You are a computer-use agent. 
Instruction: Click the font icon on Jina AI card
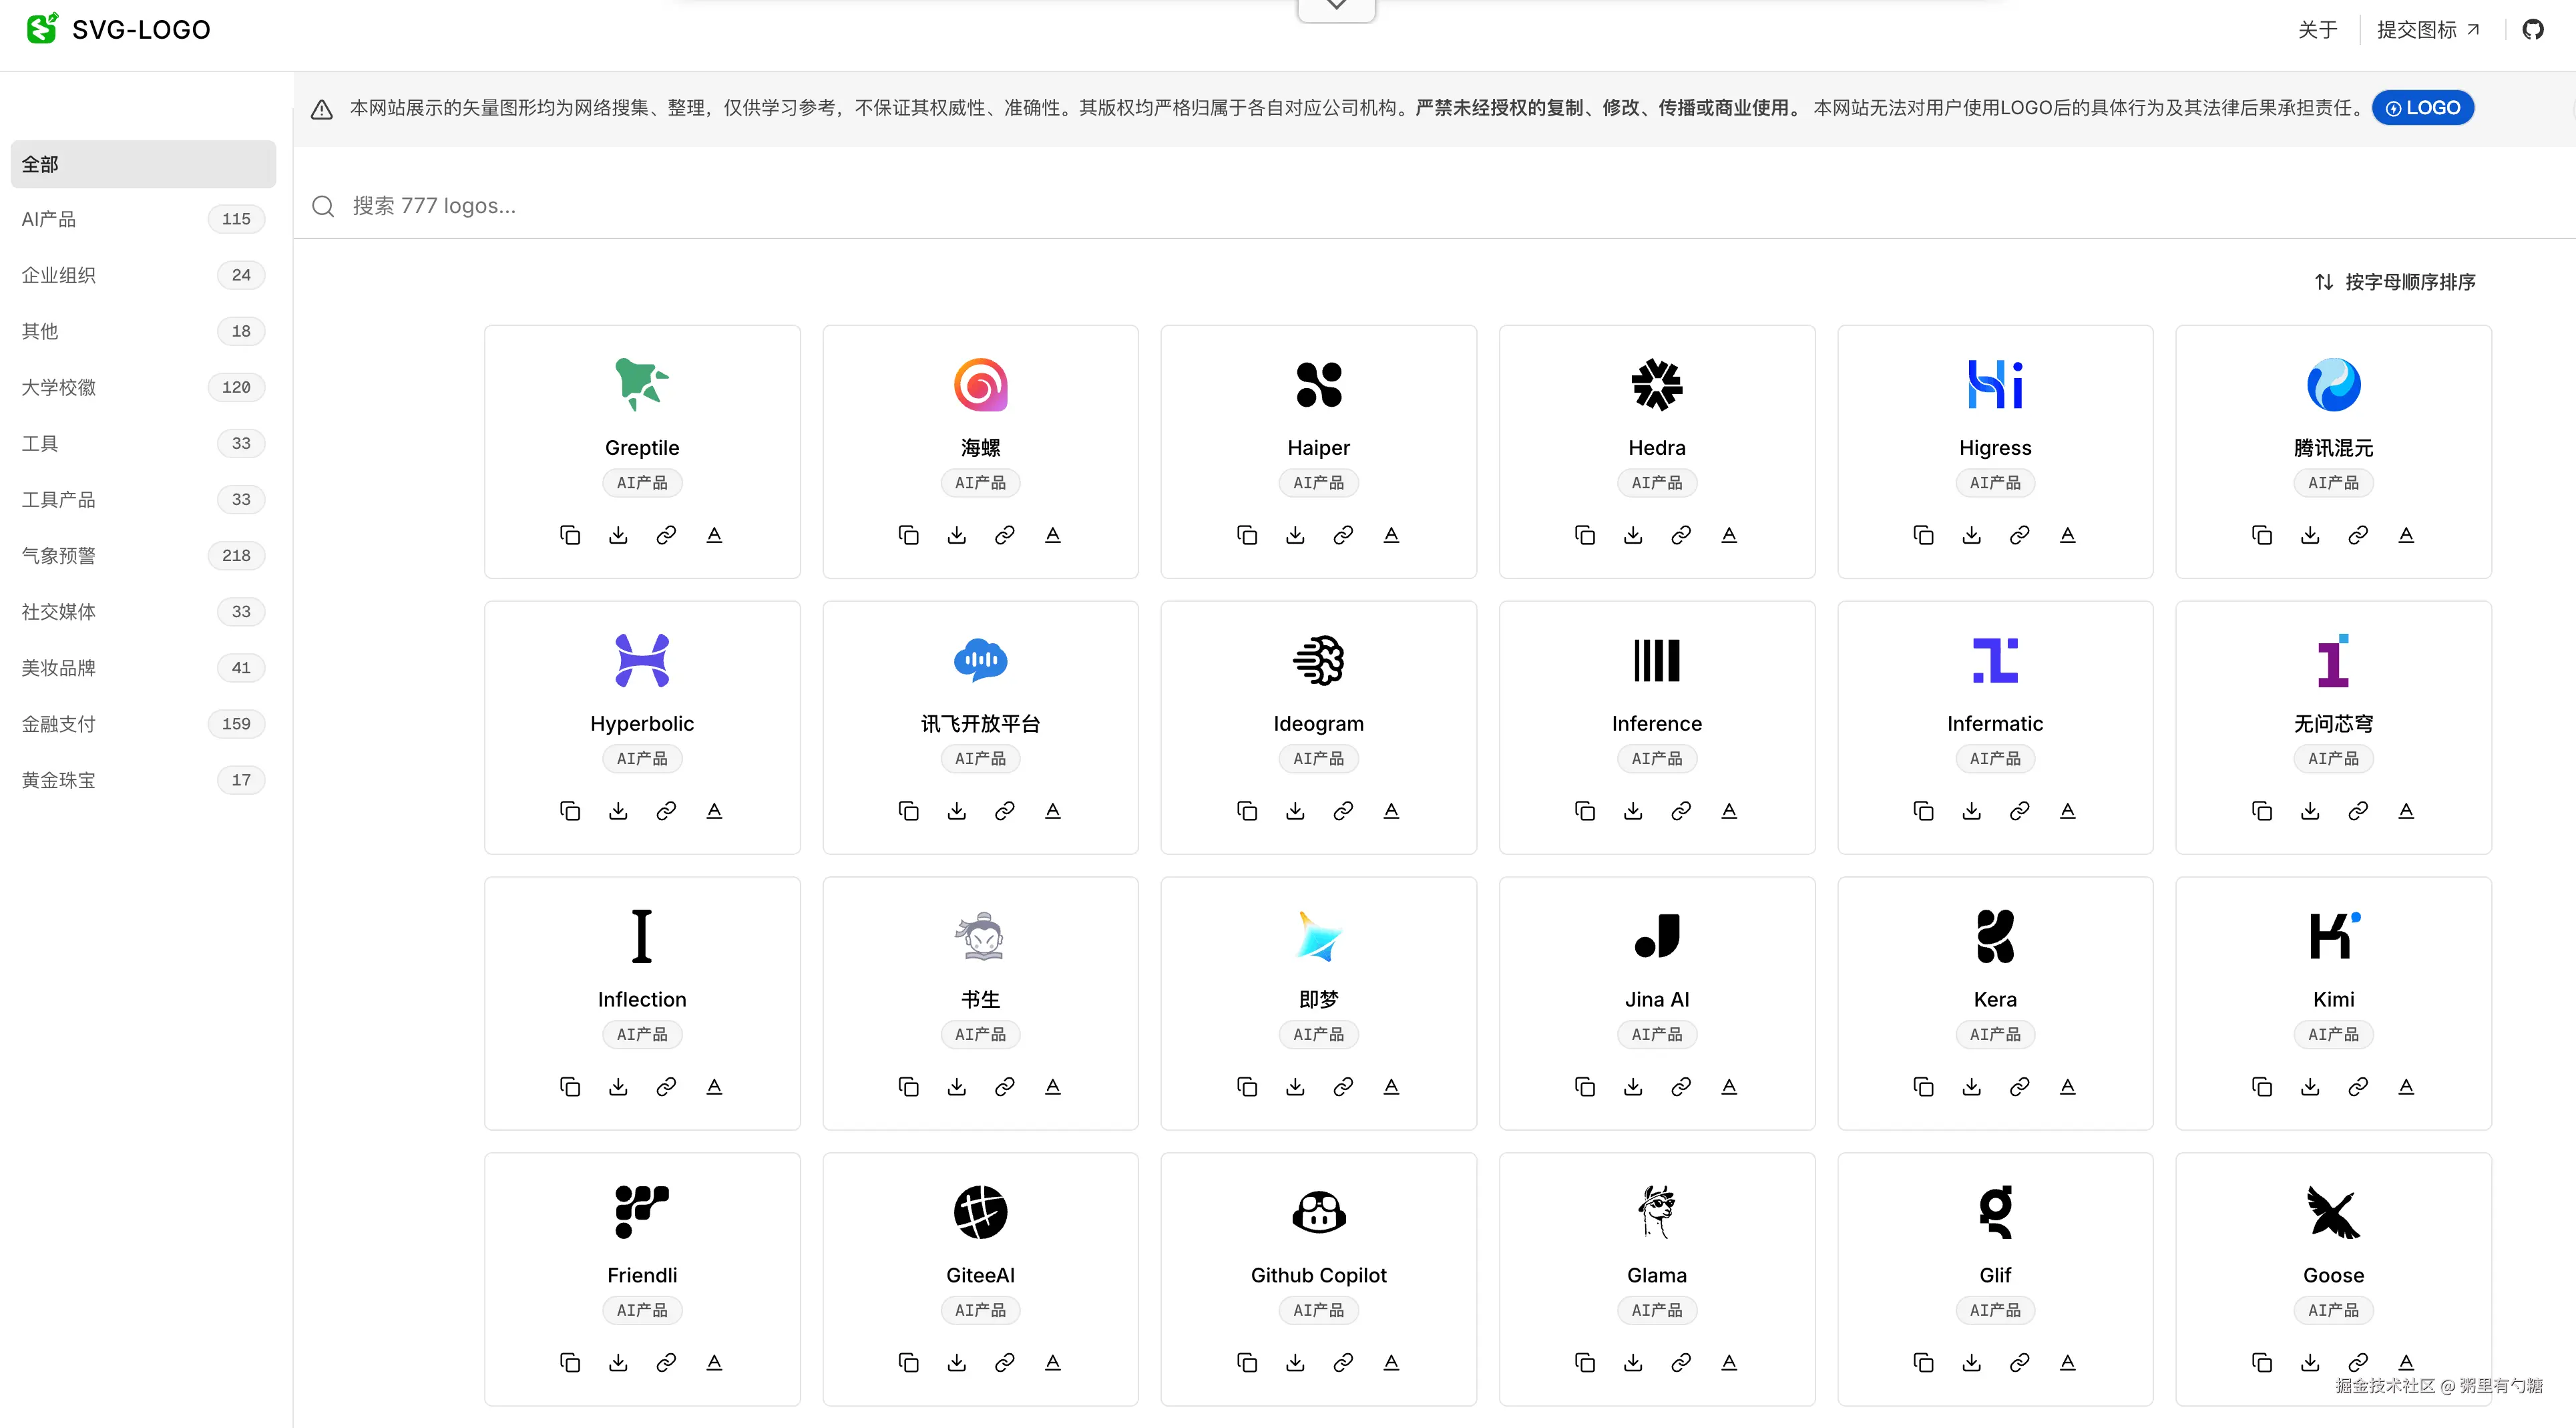click(1729, 1087)
